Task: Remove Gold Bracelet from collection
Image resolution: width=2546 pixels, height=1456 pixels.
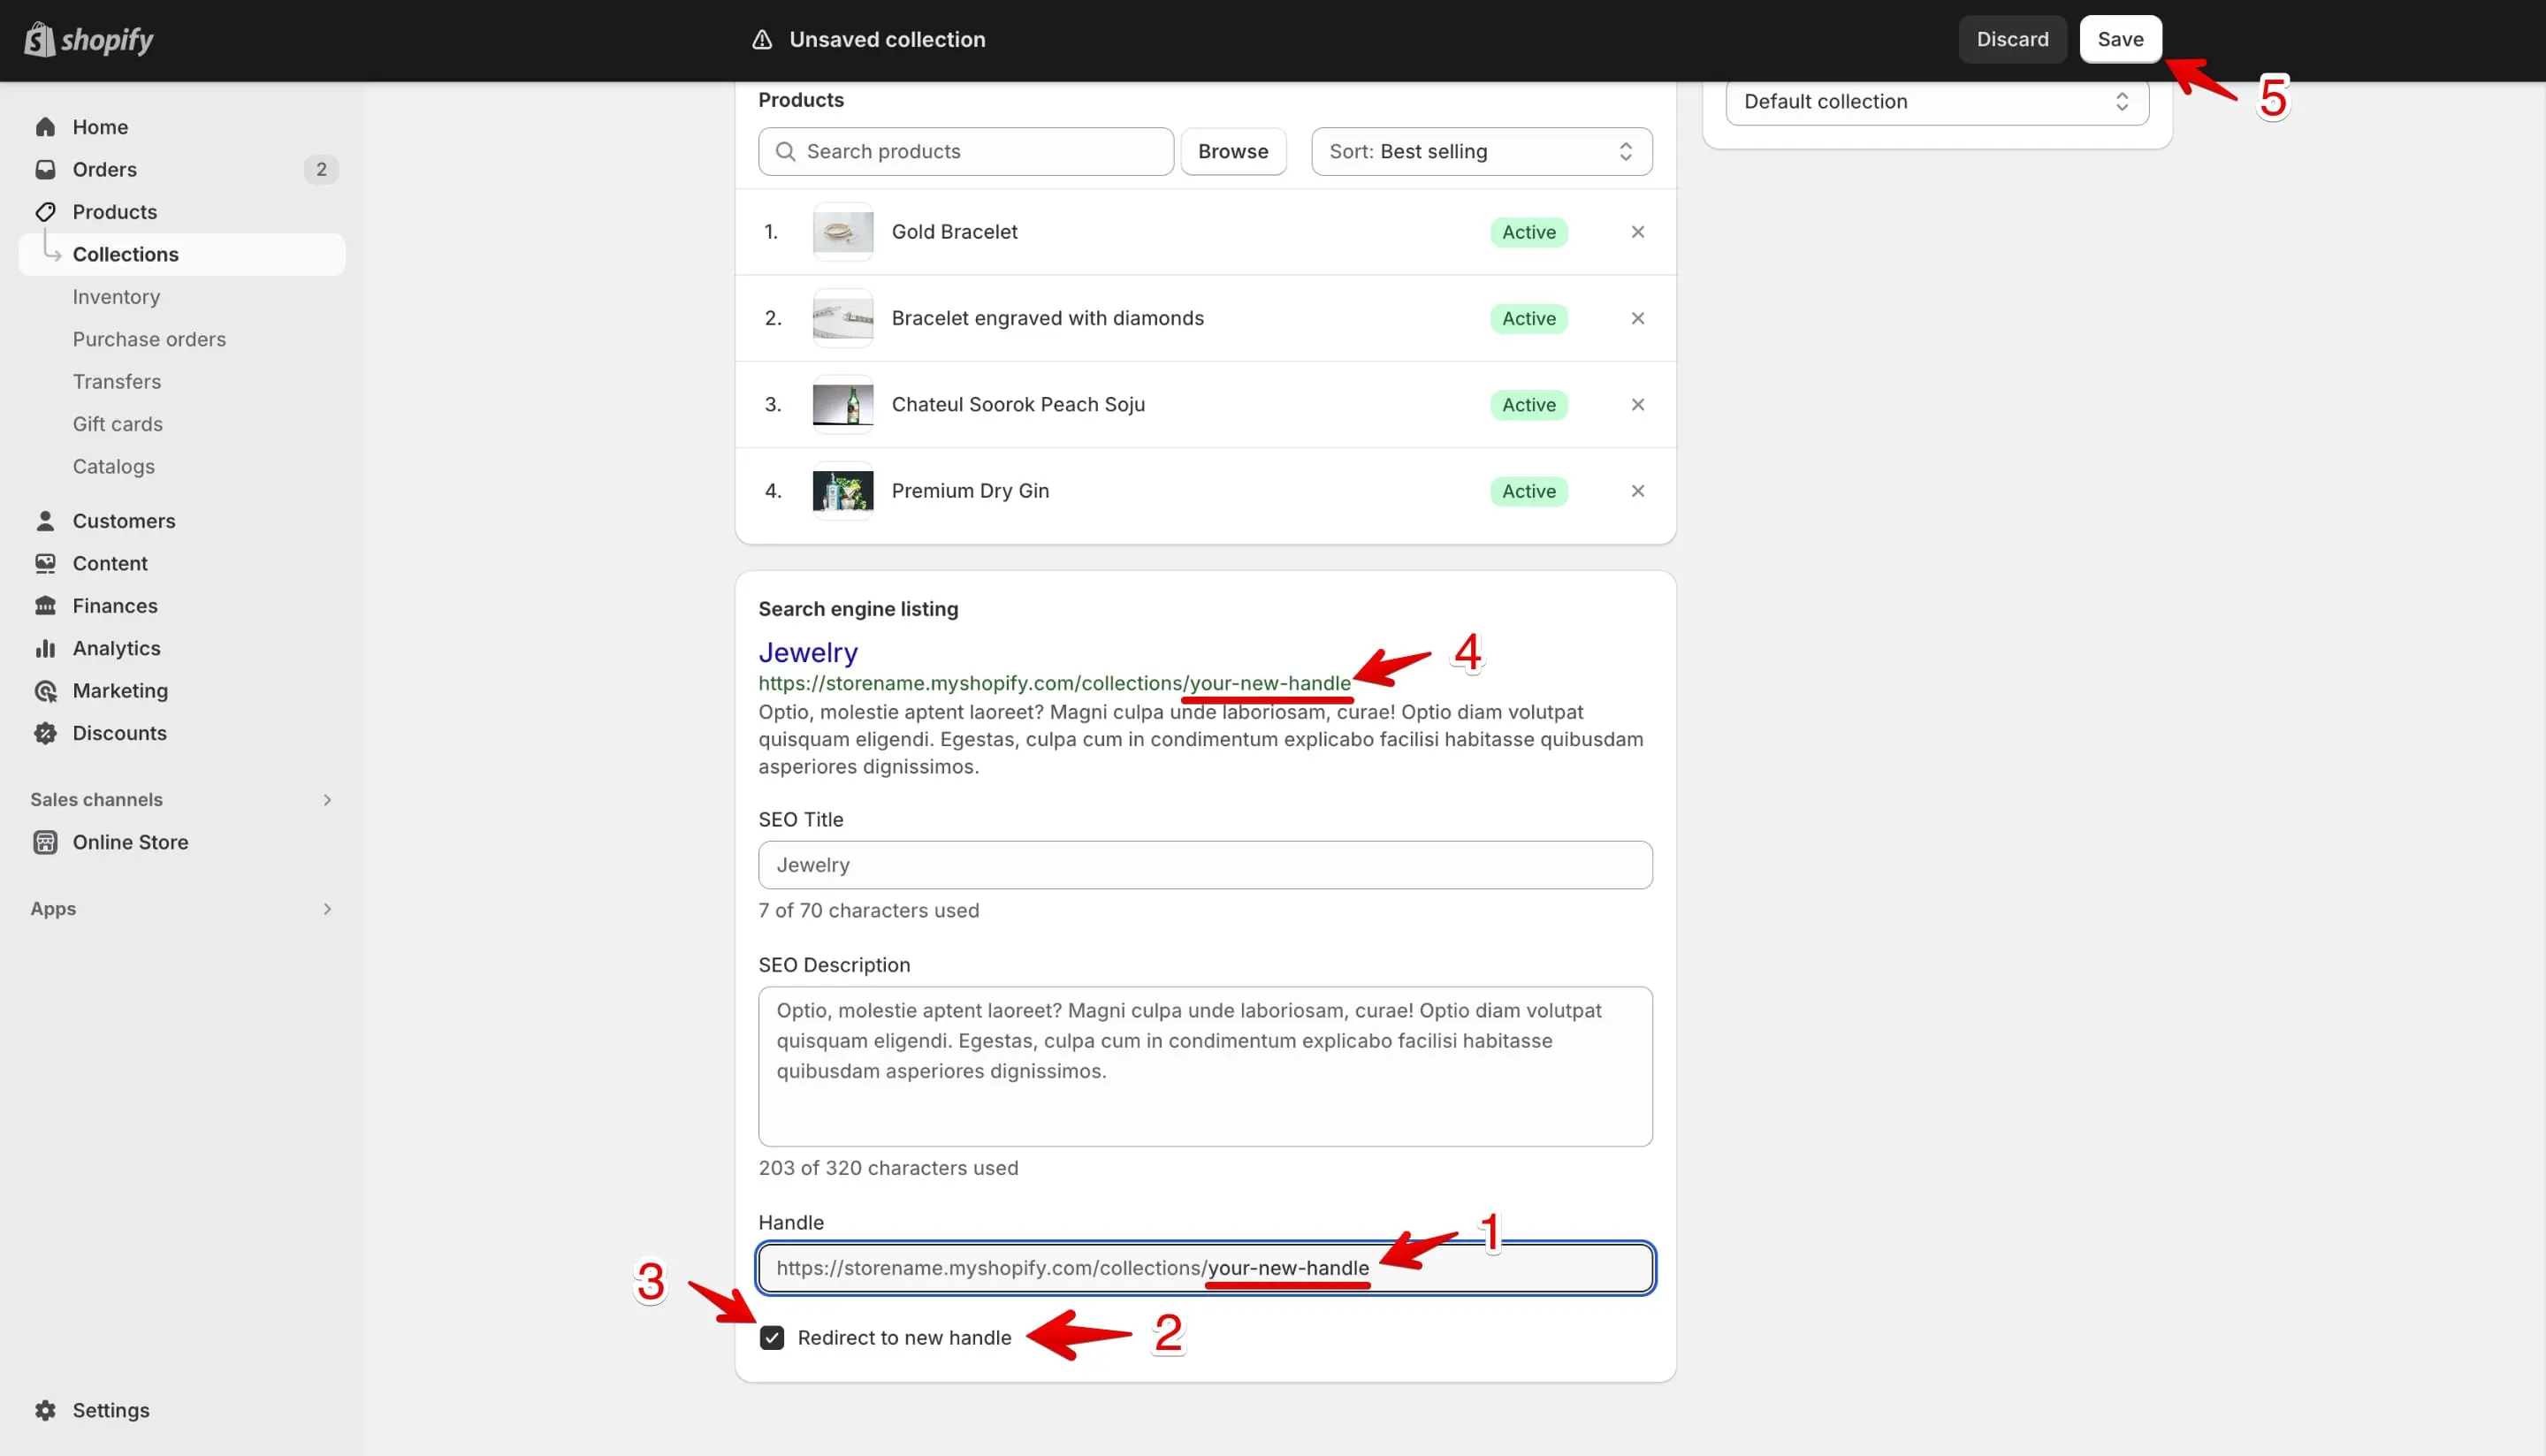Action: [1638, 232]
